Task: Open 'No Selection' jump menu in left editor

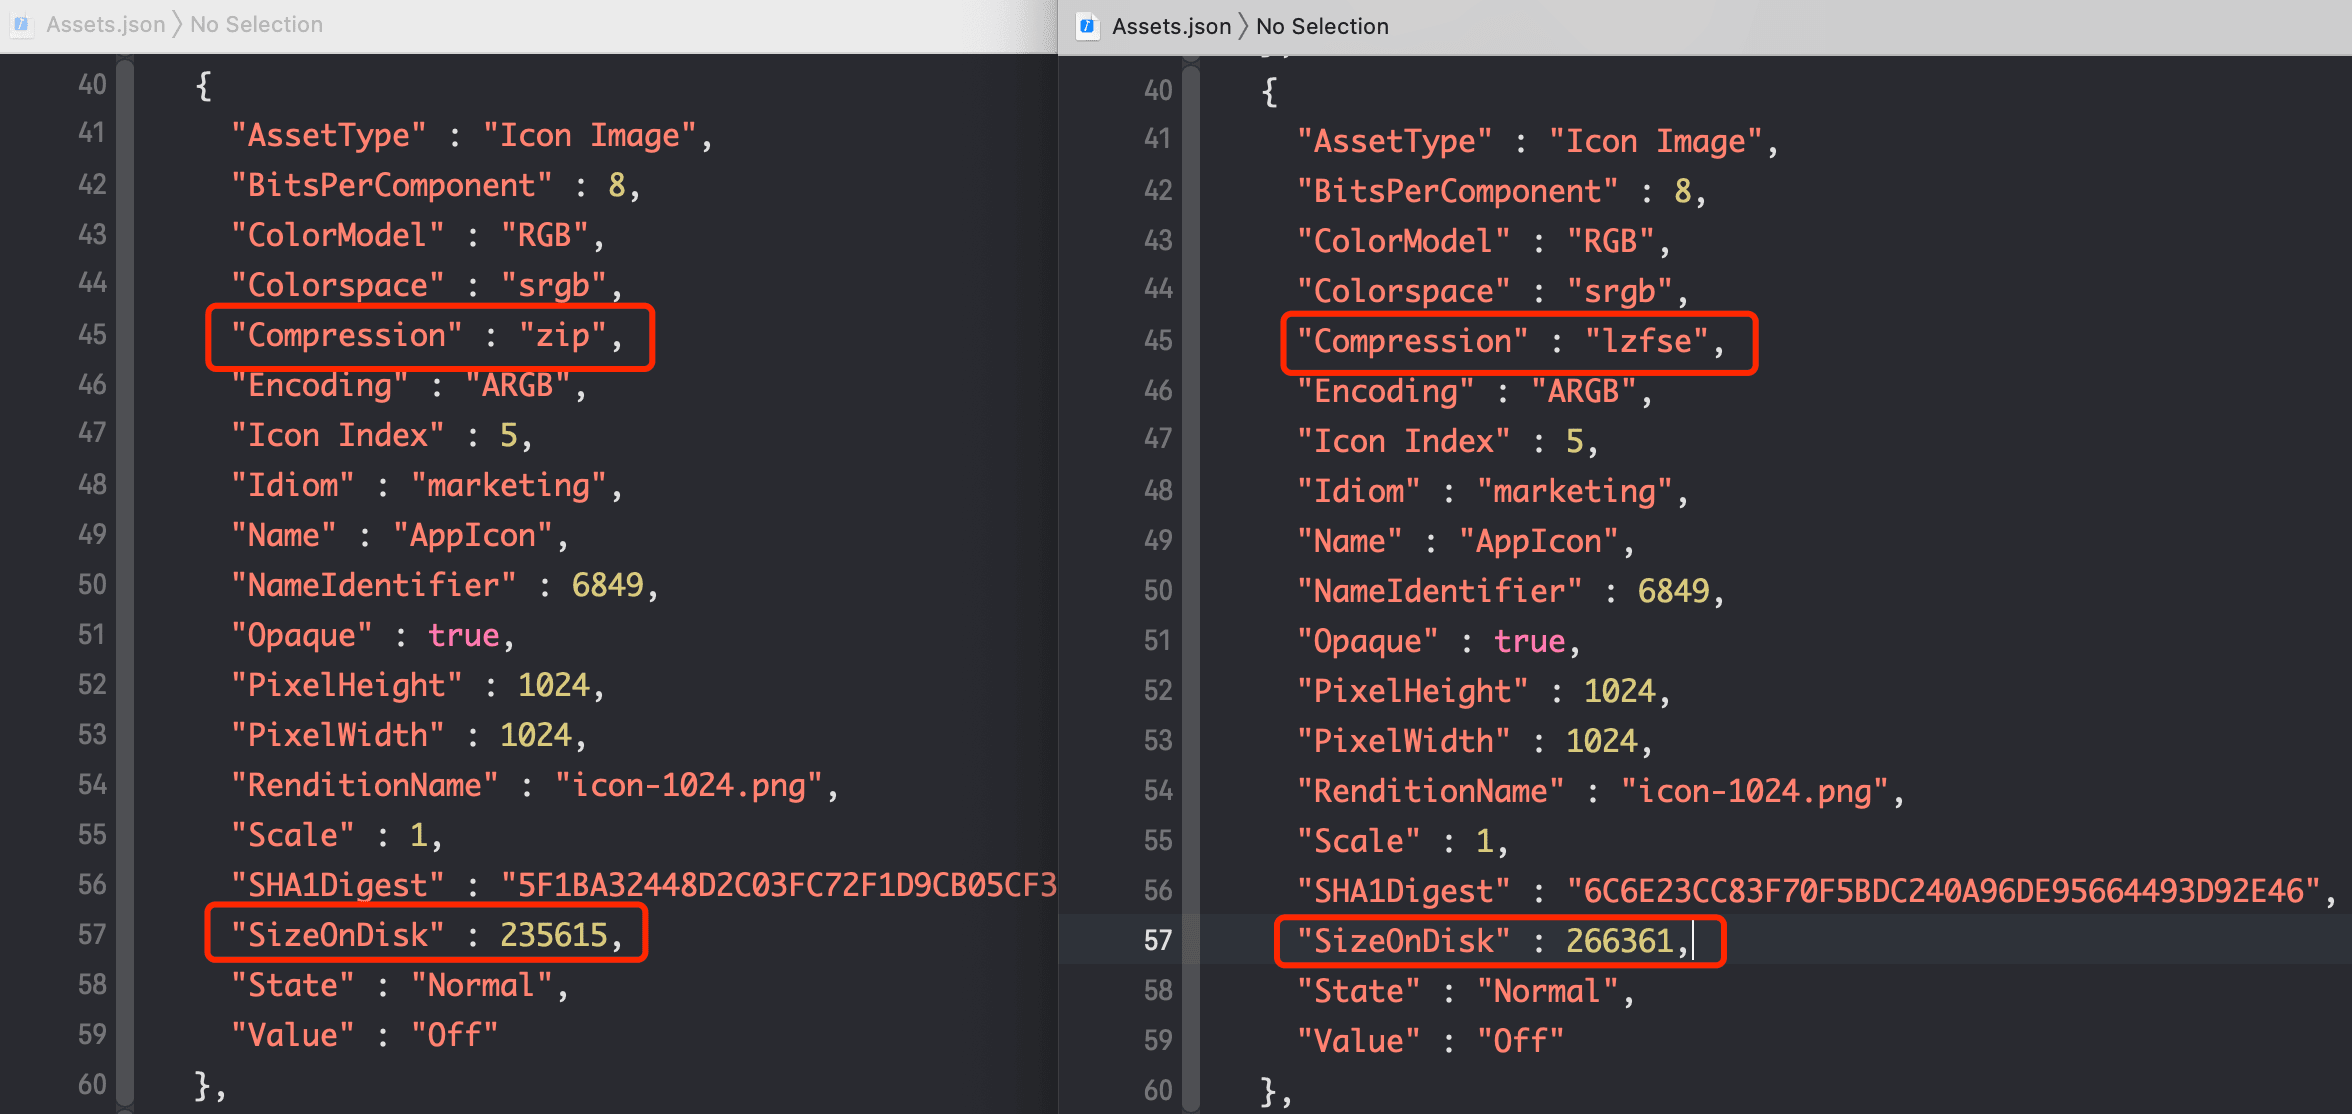Action: (256, 24)
